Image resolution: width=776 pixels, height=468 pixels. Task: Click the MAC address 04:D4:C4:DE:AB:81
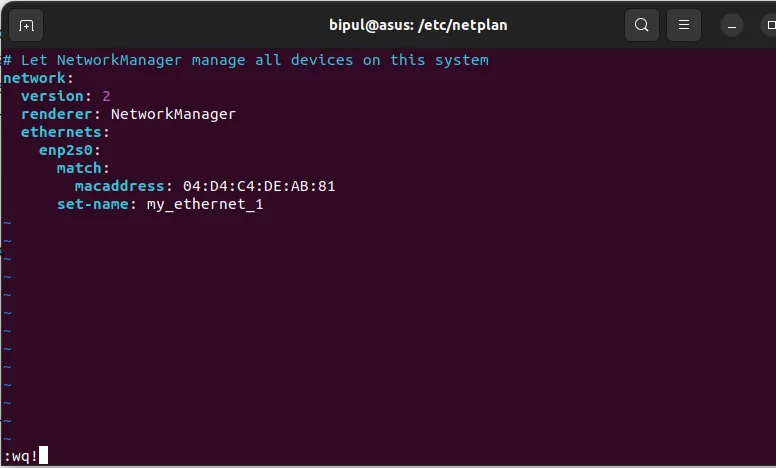coord(259,186)
